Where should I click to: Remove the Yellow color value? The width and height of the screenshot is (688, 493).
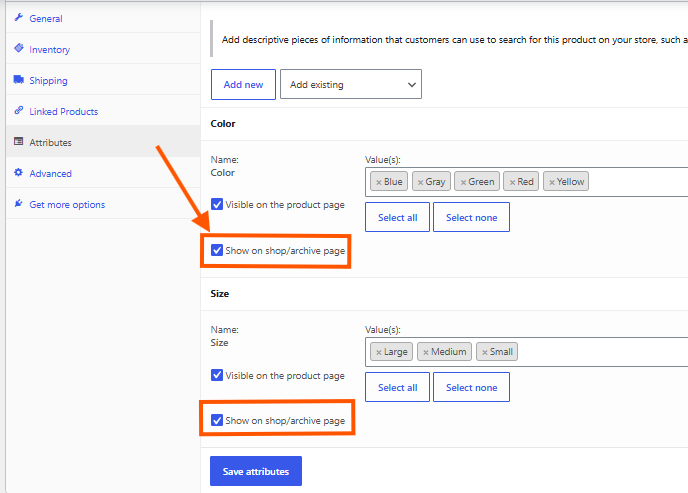552,182
